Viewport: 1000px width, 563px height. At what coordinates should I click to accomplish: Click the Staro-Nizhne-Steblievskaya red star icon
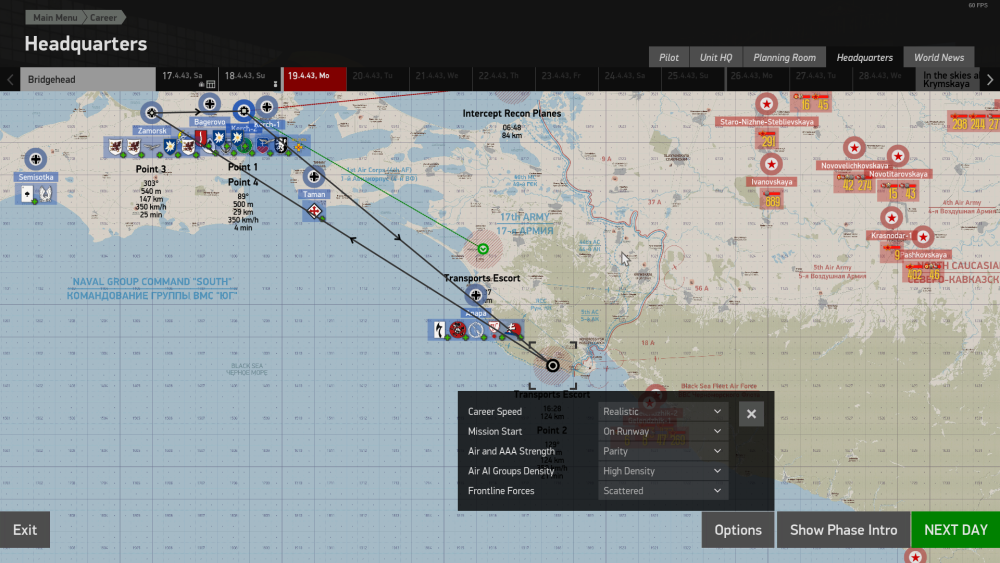(766, 103)
